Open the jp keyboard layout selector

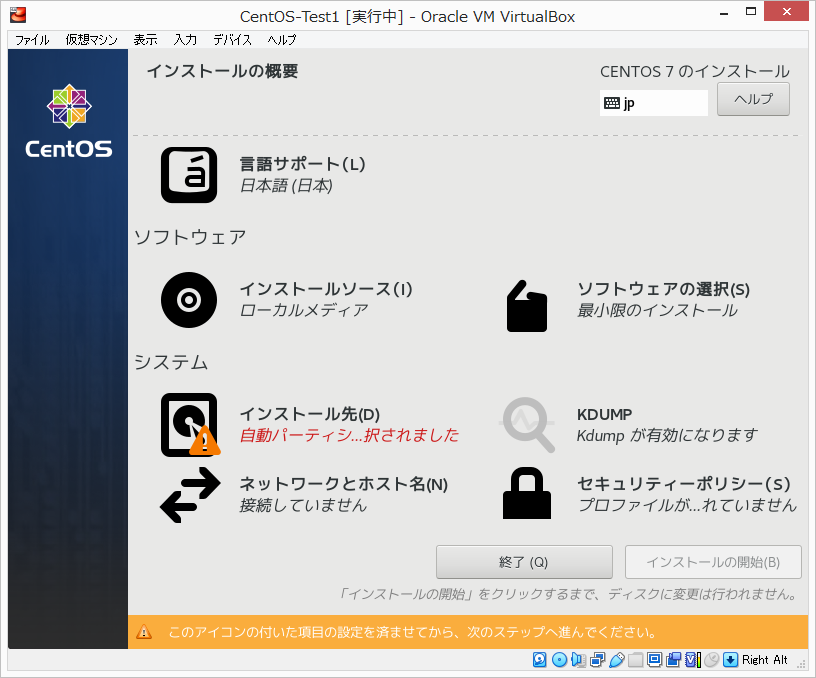tap(653, 101)
